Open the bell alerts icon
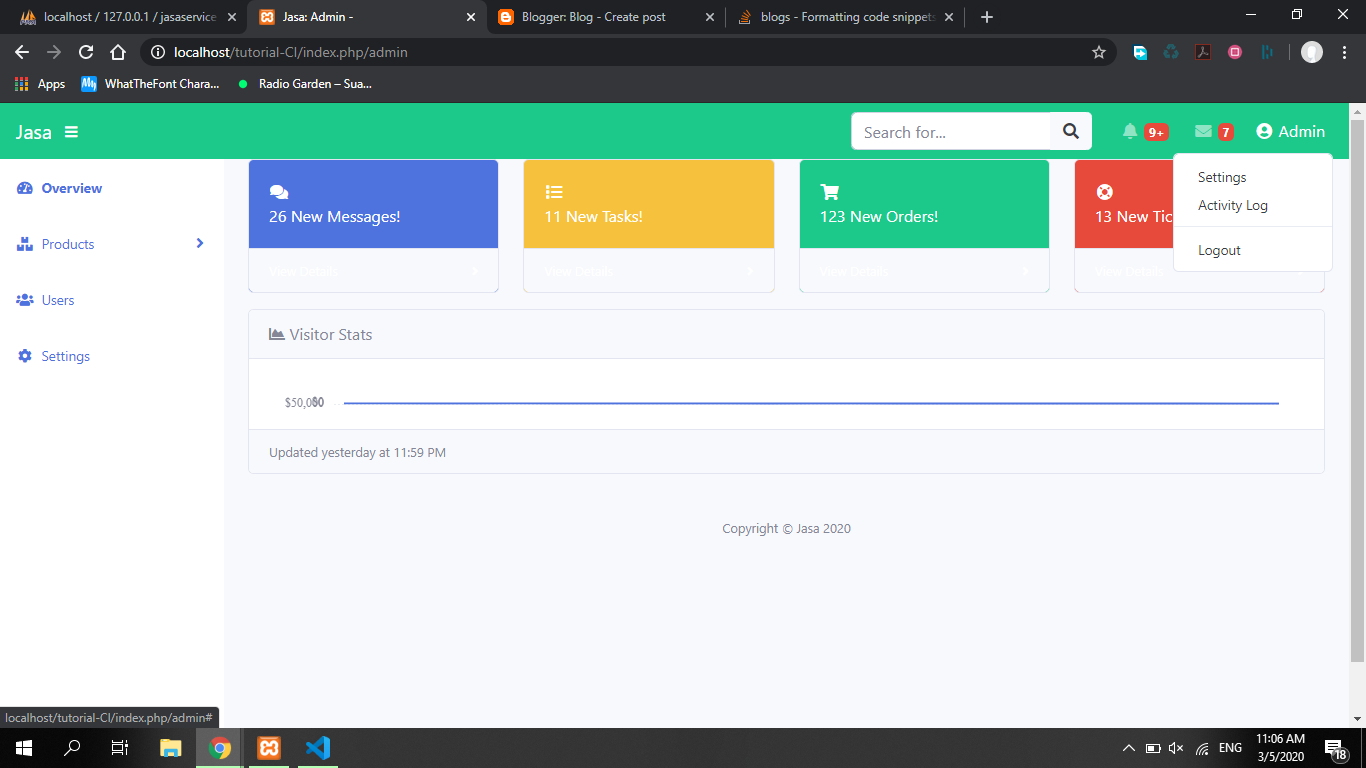Screen dimensions: 1366x768 point(1130,131)
